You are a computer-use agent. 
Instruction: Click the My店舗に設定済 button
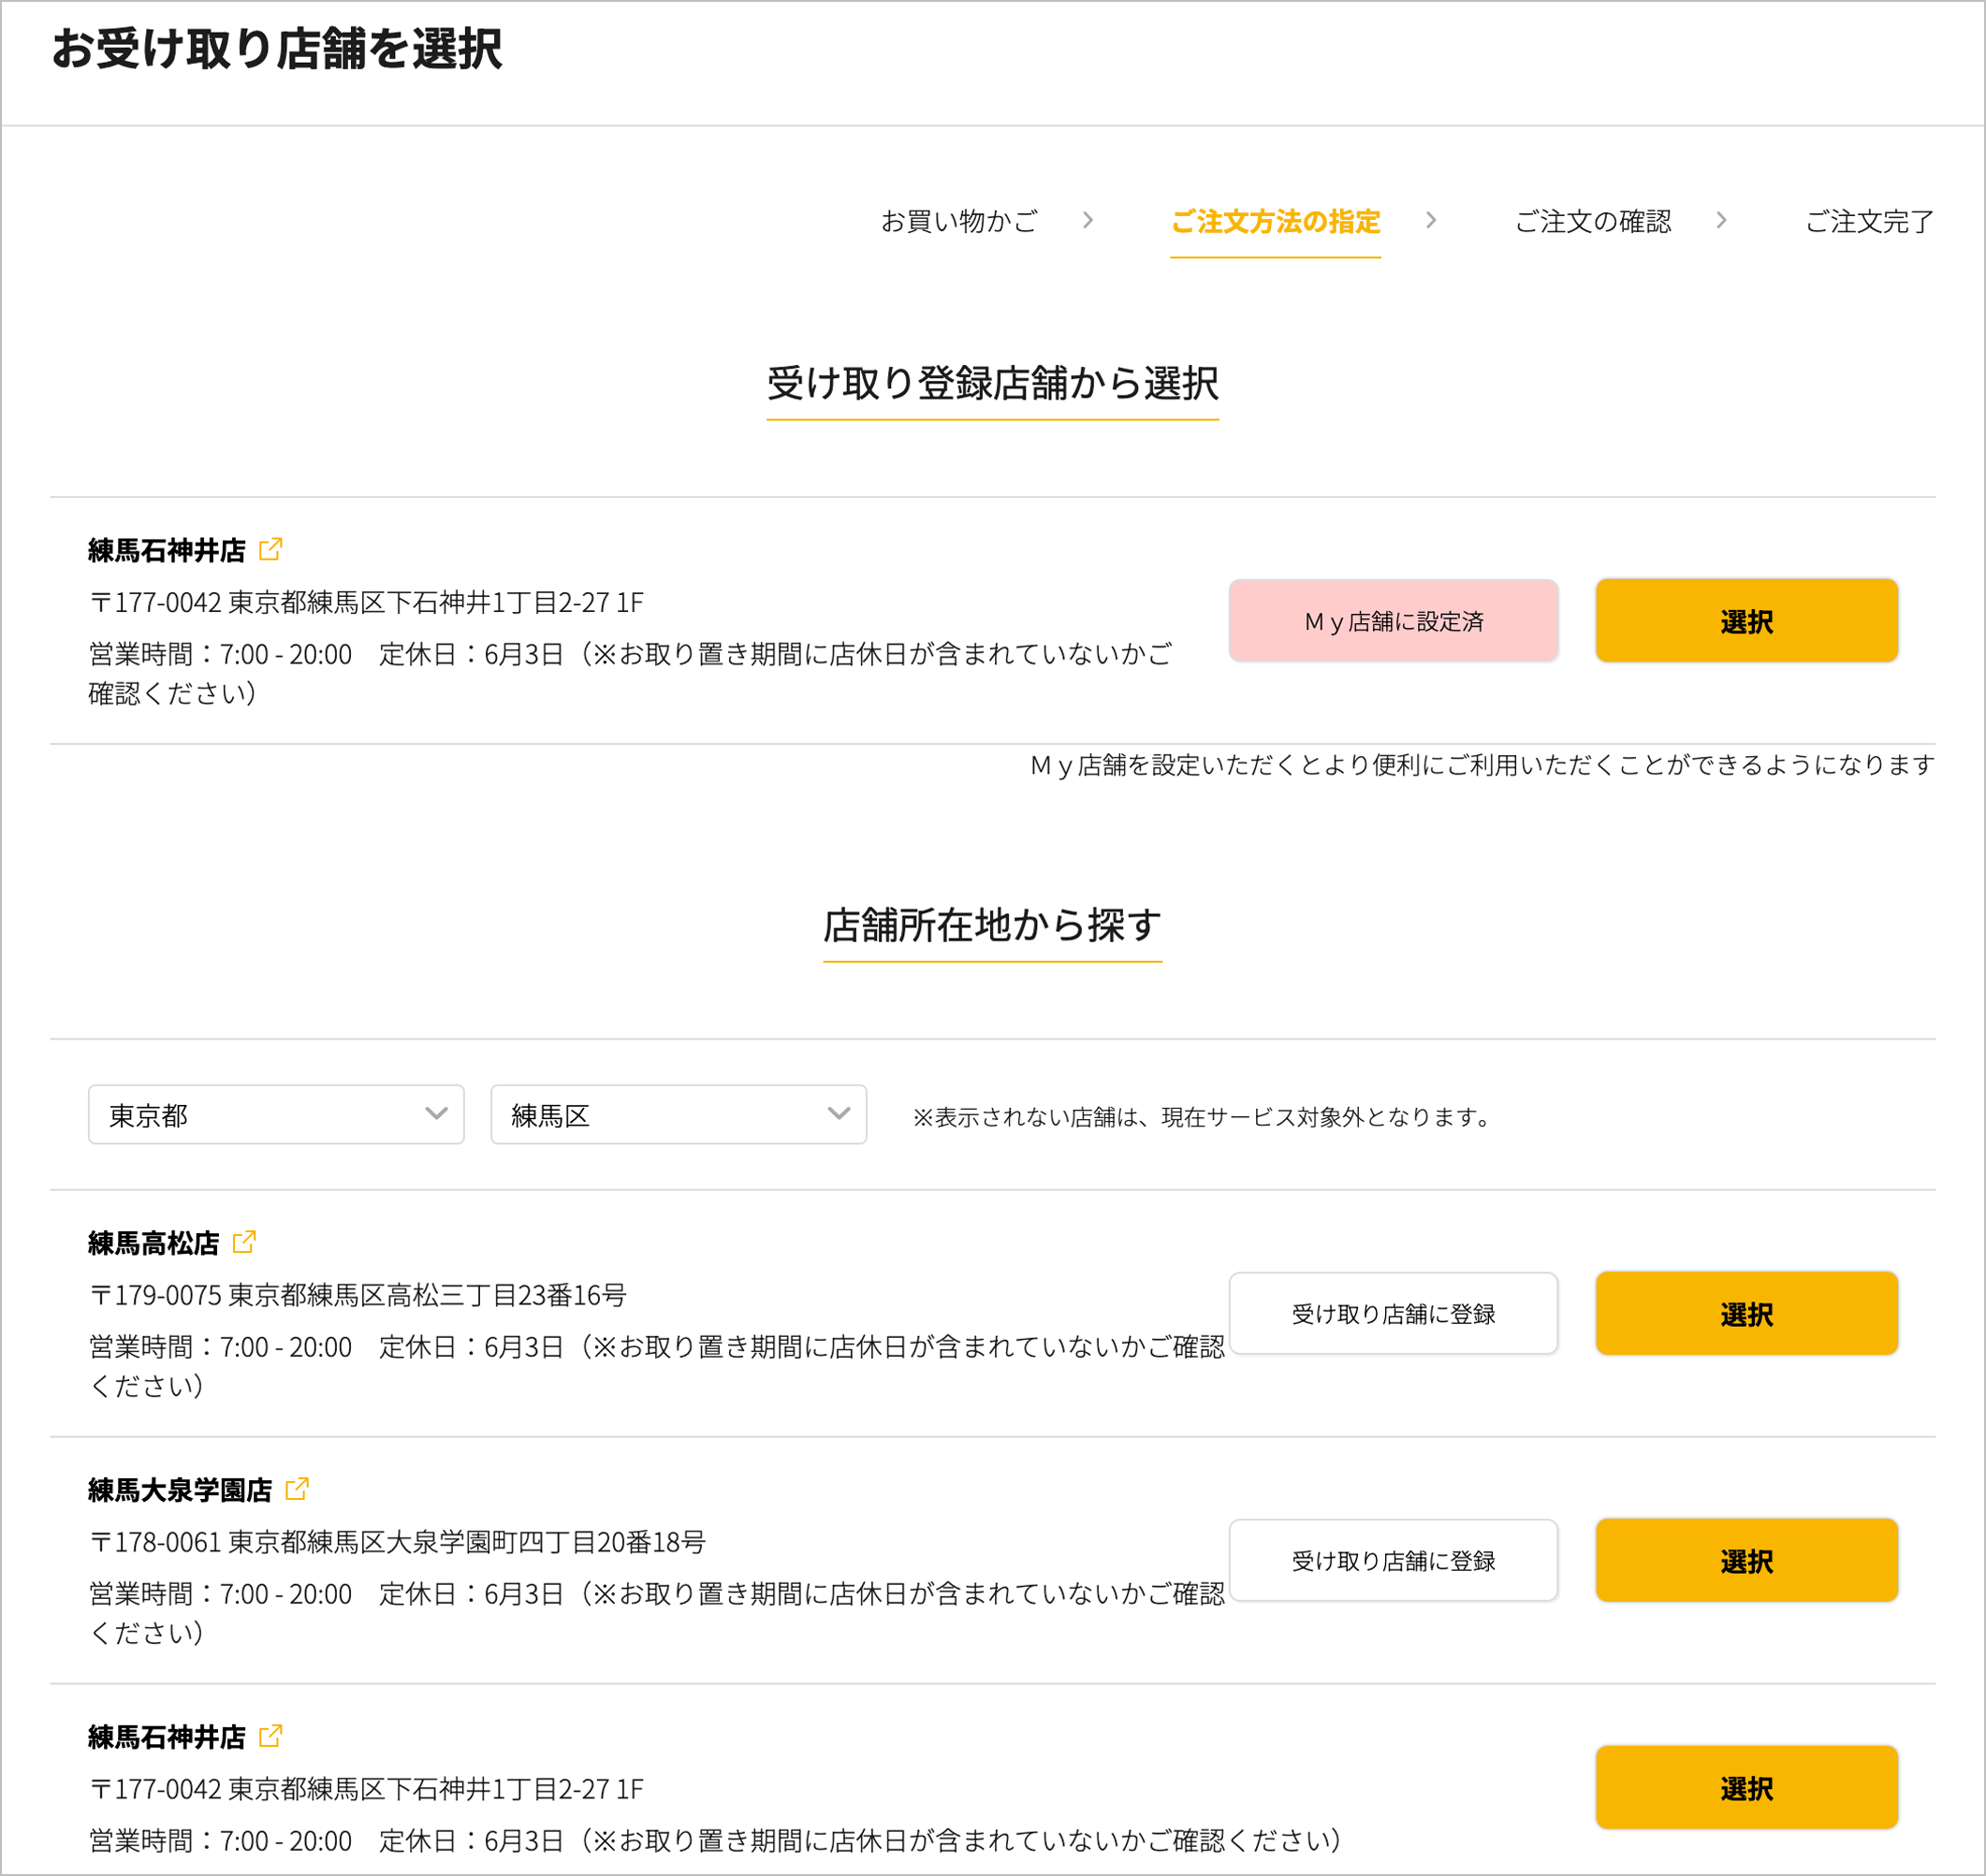[1393, 621]
